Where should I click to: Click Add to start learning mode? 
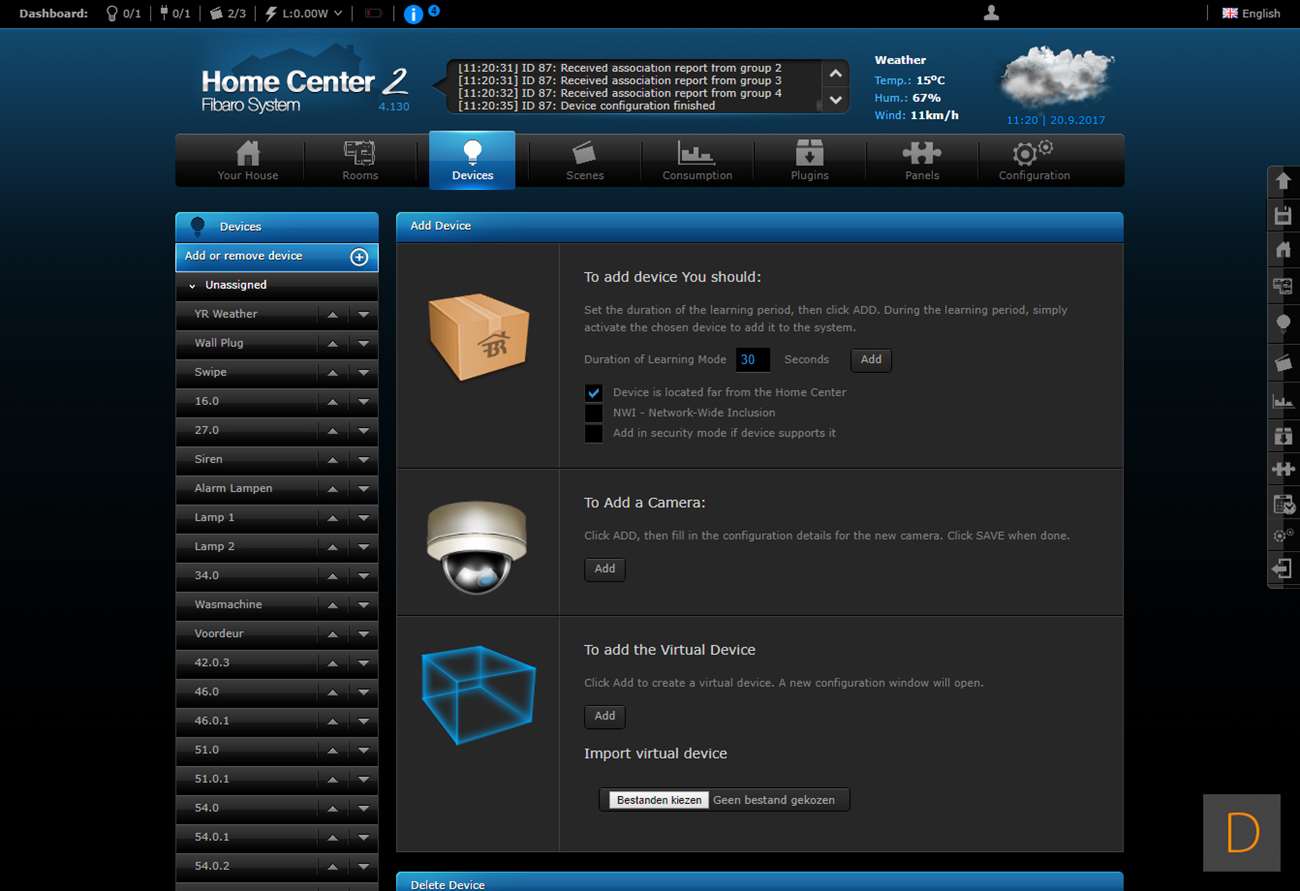coord(871,360)
